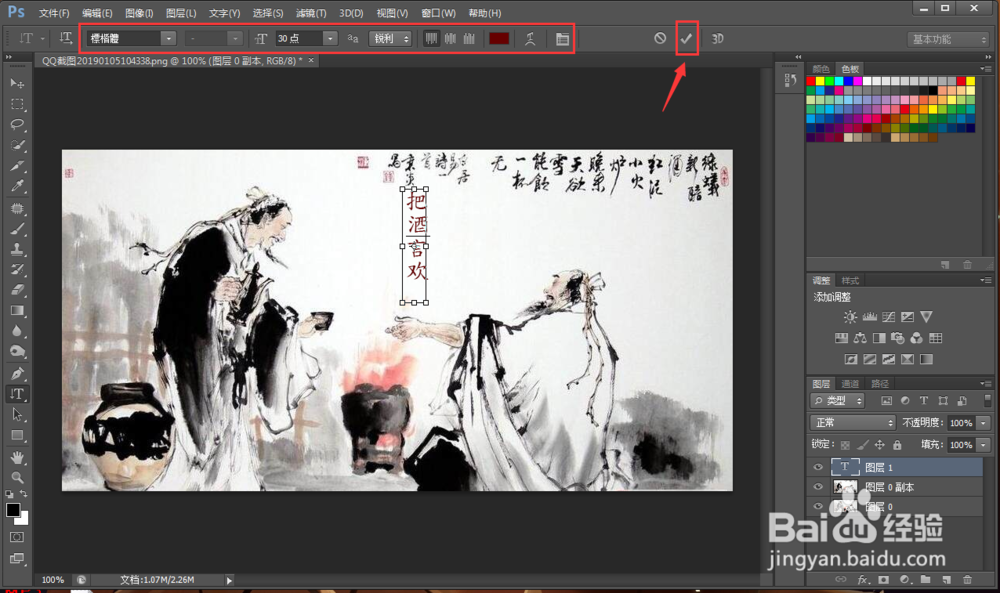1000x593 pixels.
Task: Hide the 图层 1 text layer
Action: click(818, 467)
